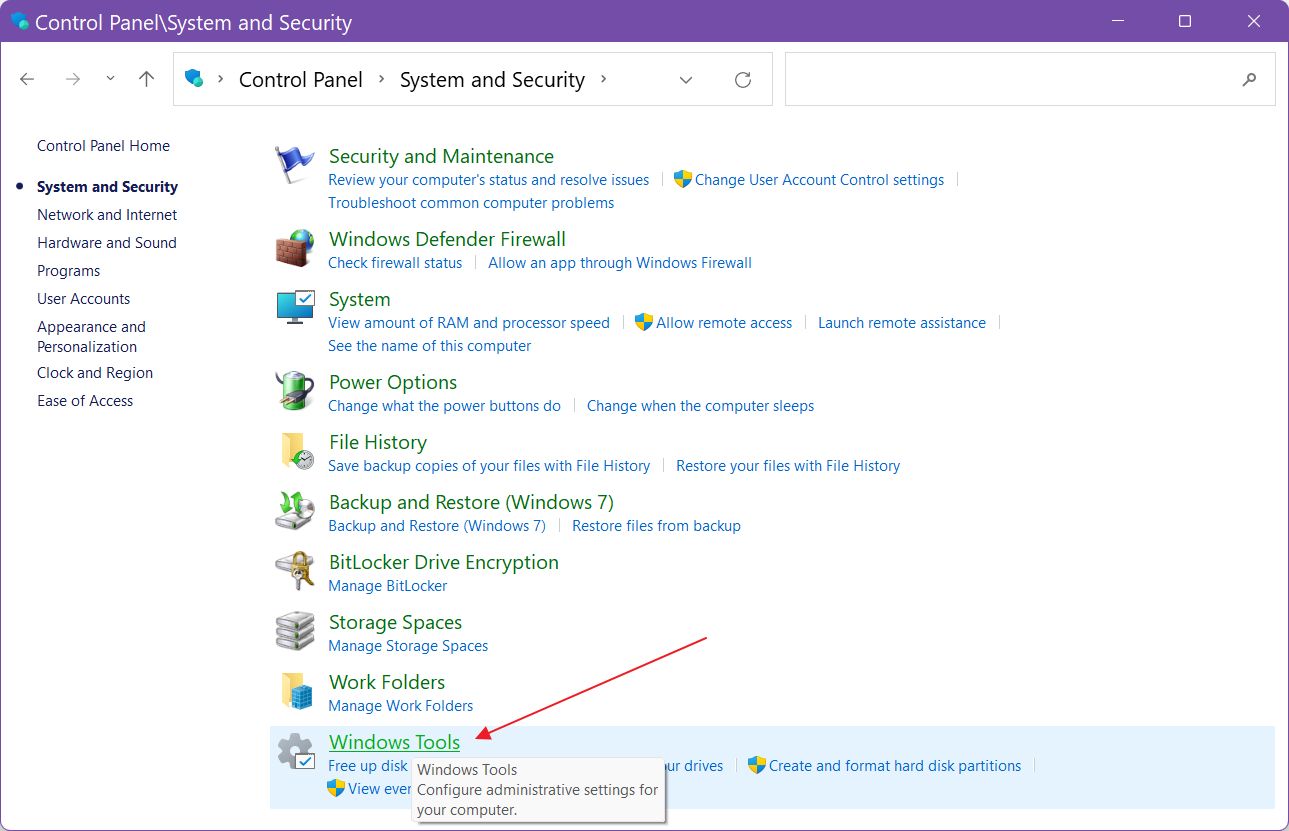This screenshot has height=831, width=1289.
Task: Click the title bar Control Panel icon
Action: (x=19, y=21)
